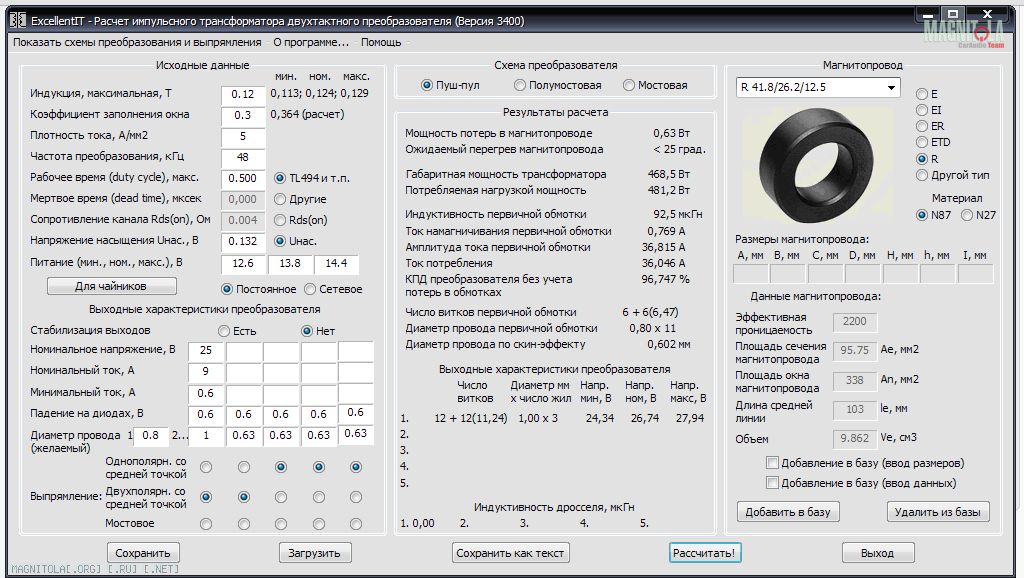Click the 'Выход' button

pyautogui.click(x=877, y=553)
